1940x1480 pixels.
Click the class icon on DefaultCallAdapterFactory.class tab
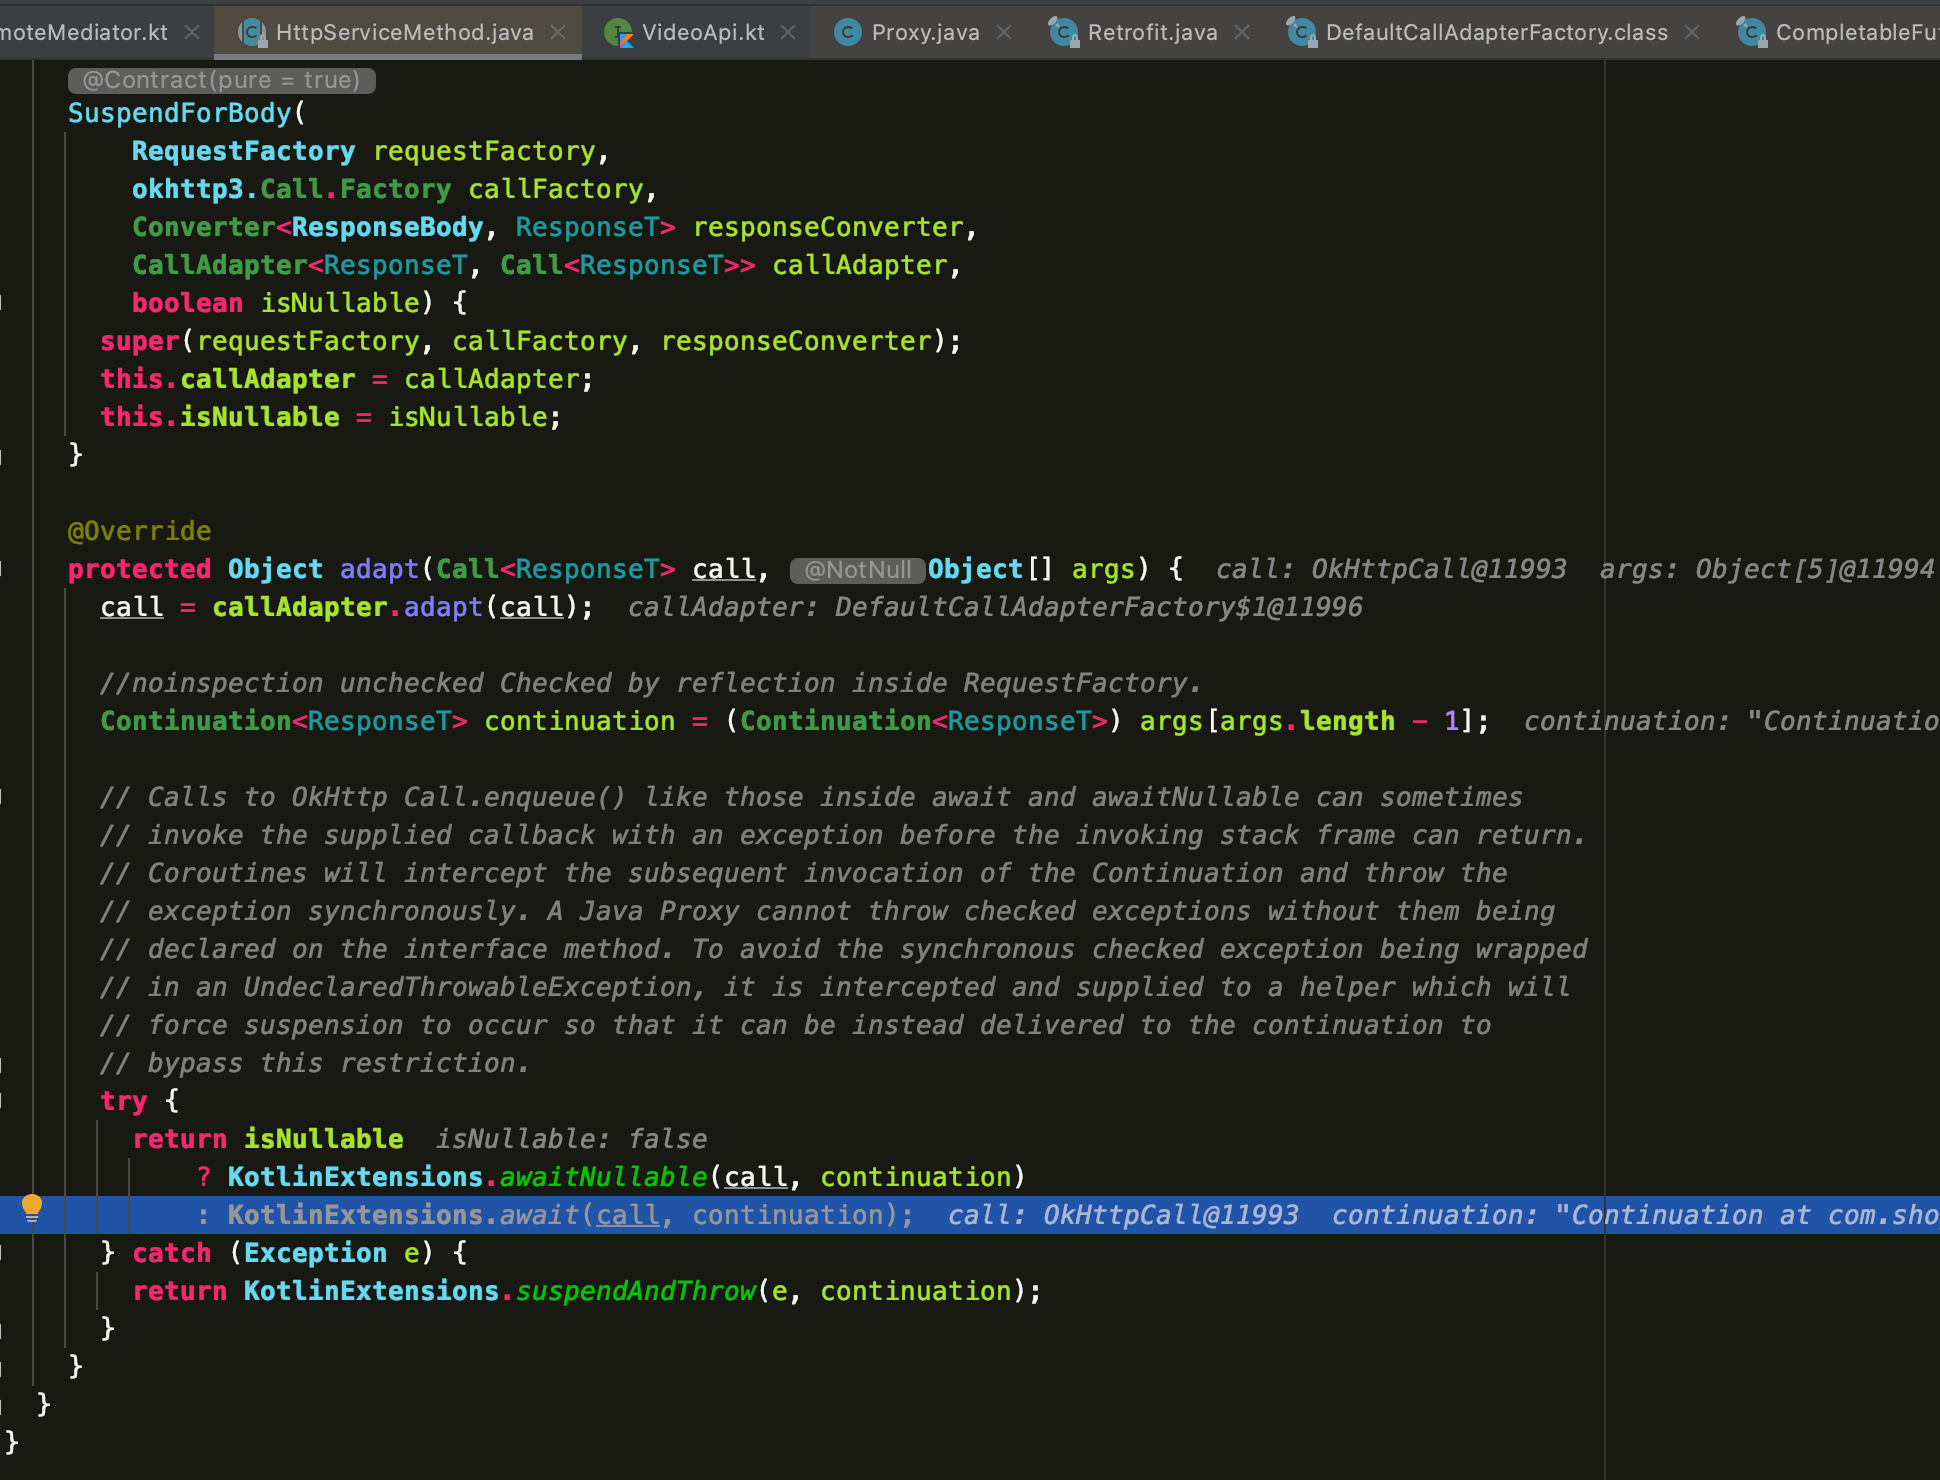(1301, 33)
